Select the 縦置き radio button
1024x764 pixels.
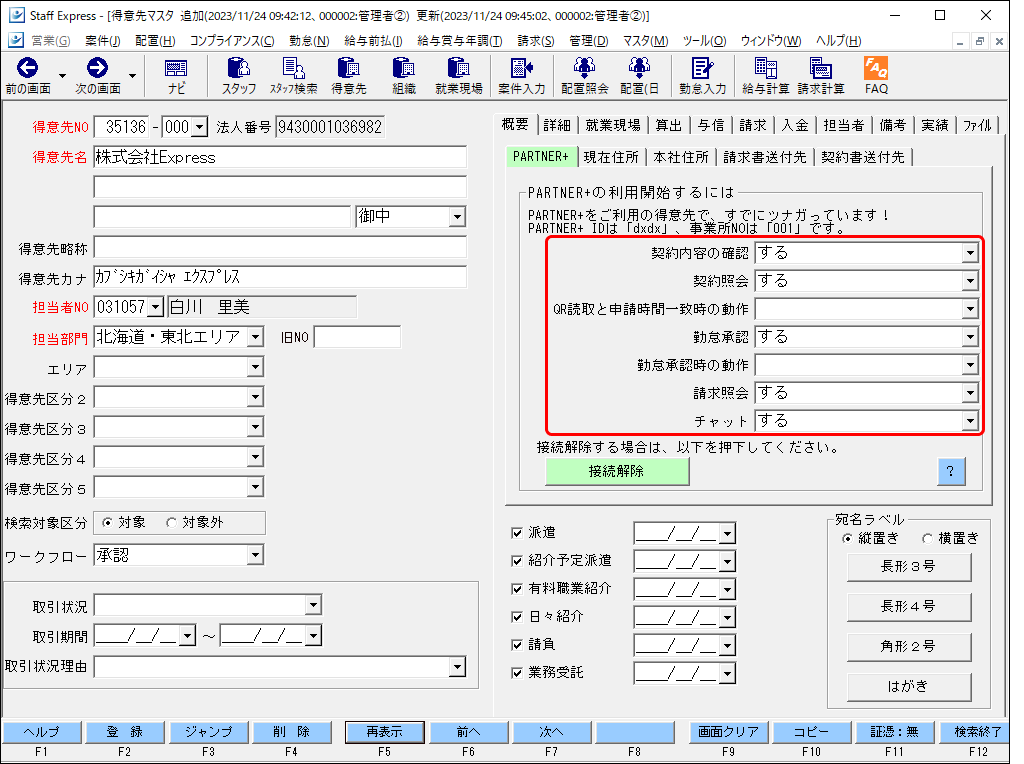tap(847, 539)
